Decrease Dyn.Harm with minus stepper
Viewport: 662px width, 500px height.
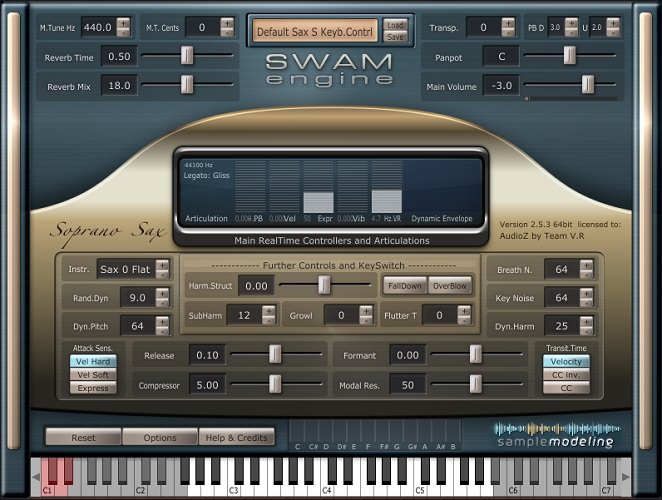coord(586,331)
